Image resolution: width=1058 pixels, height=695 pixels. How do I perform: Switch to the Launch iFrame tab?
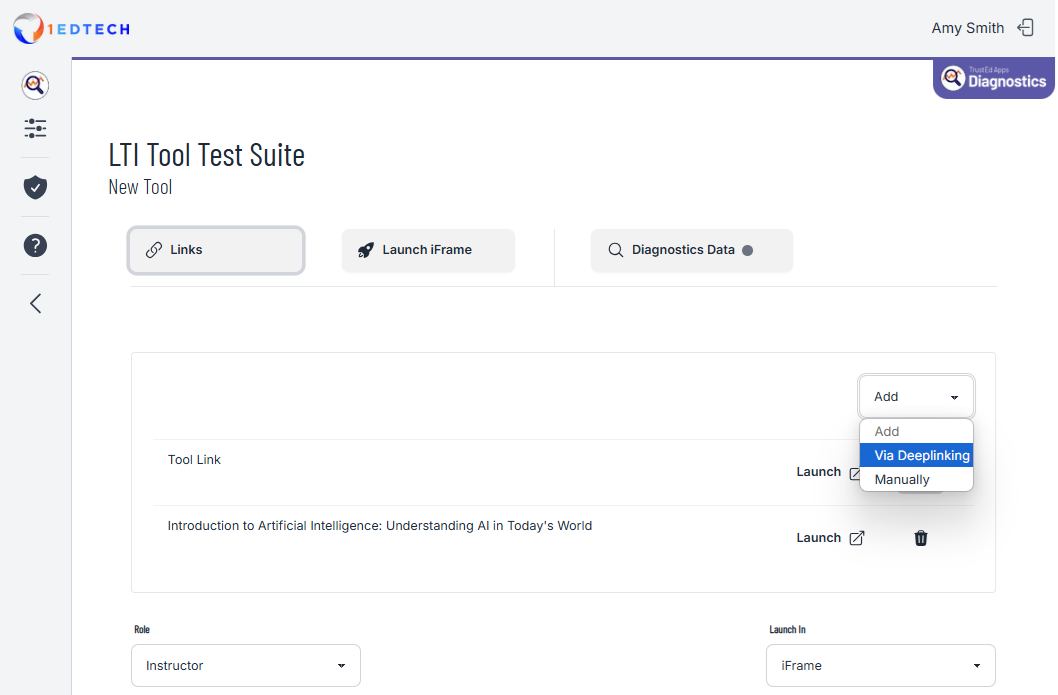tap(428, 250)
